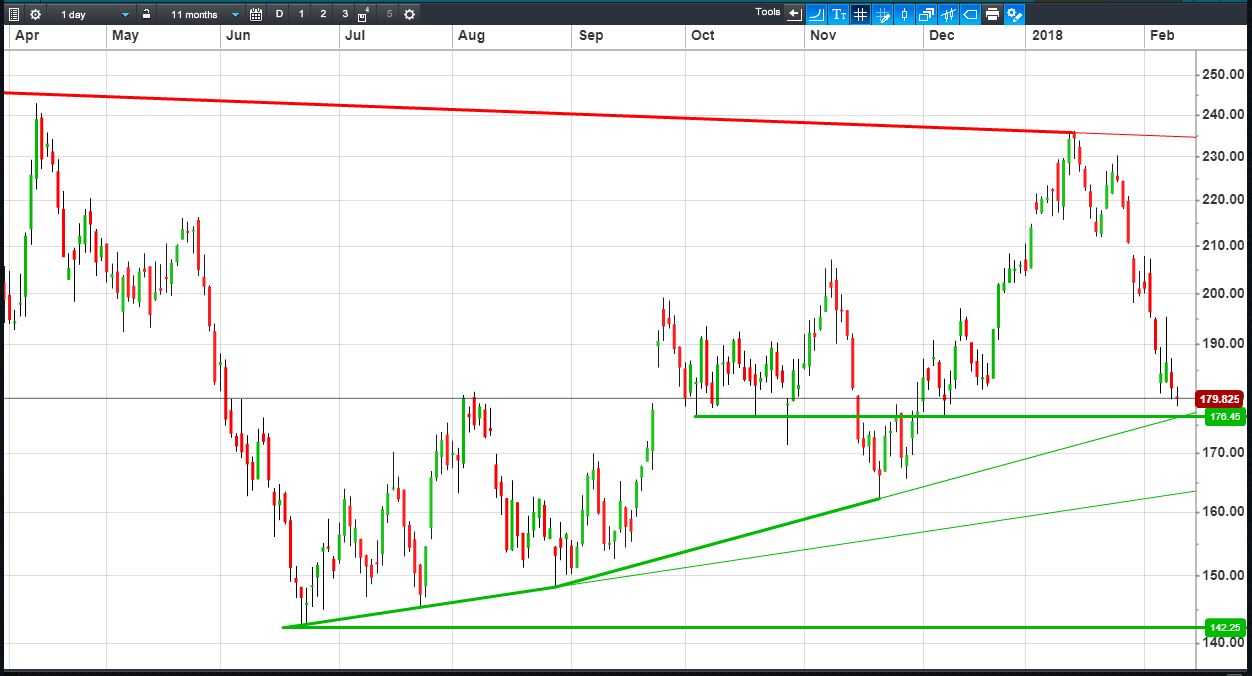This screenshot has height=676, width=1252.
Task: Click the 2018 label on time axis
Action: (x=1047, y=35)
